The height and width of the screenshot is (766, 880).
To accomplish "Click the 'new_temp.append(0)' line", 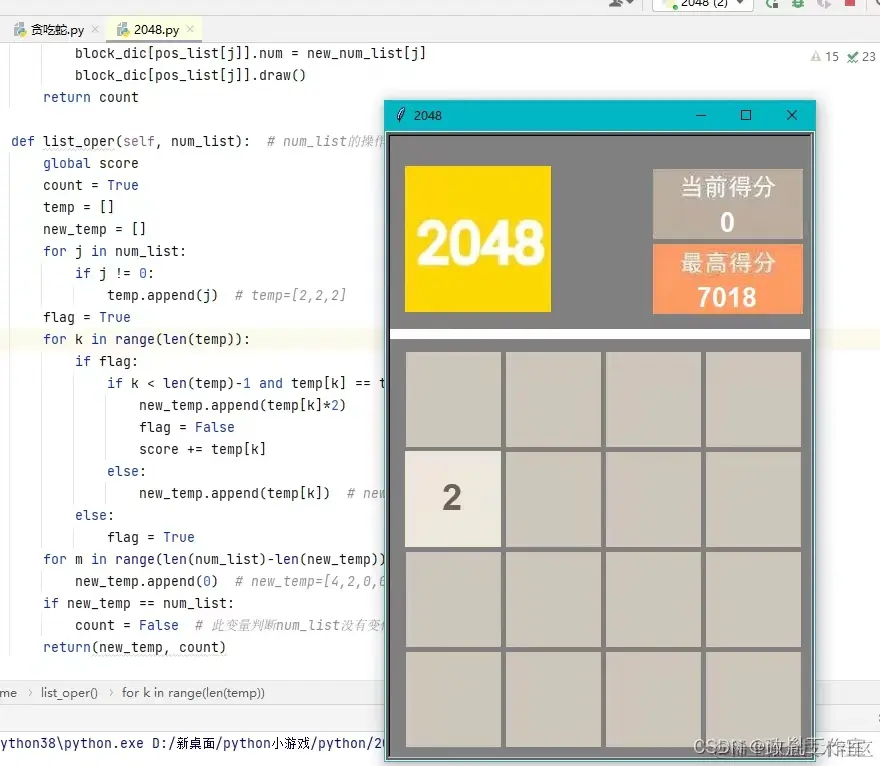I will [x=146, y=581].
